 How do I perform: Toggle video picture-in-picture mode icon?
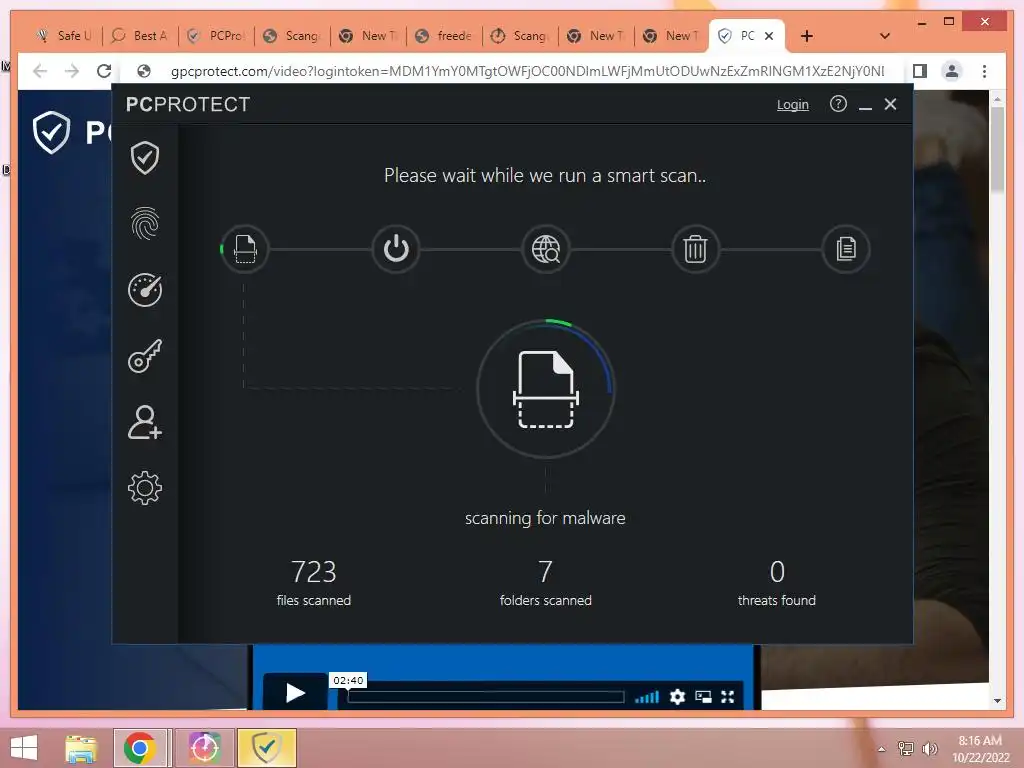(x=703, y=697)
